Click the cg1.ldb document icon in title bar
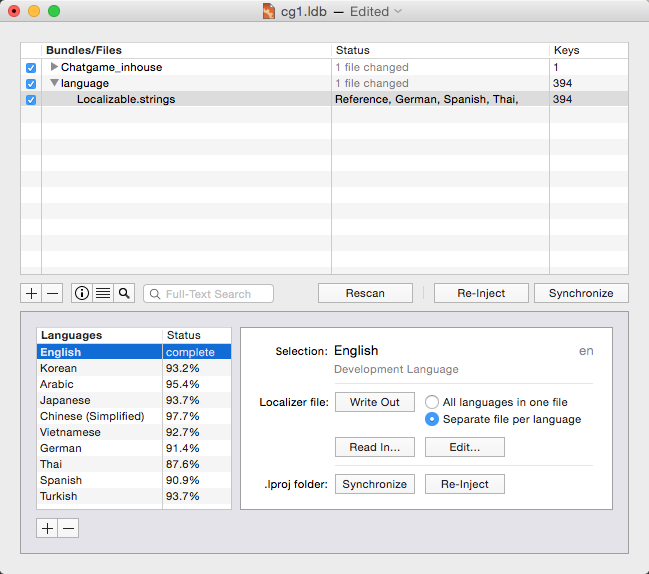Viewport: 649px width, 574px height. [x=269, y=11]
